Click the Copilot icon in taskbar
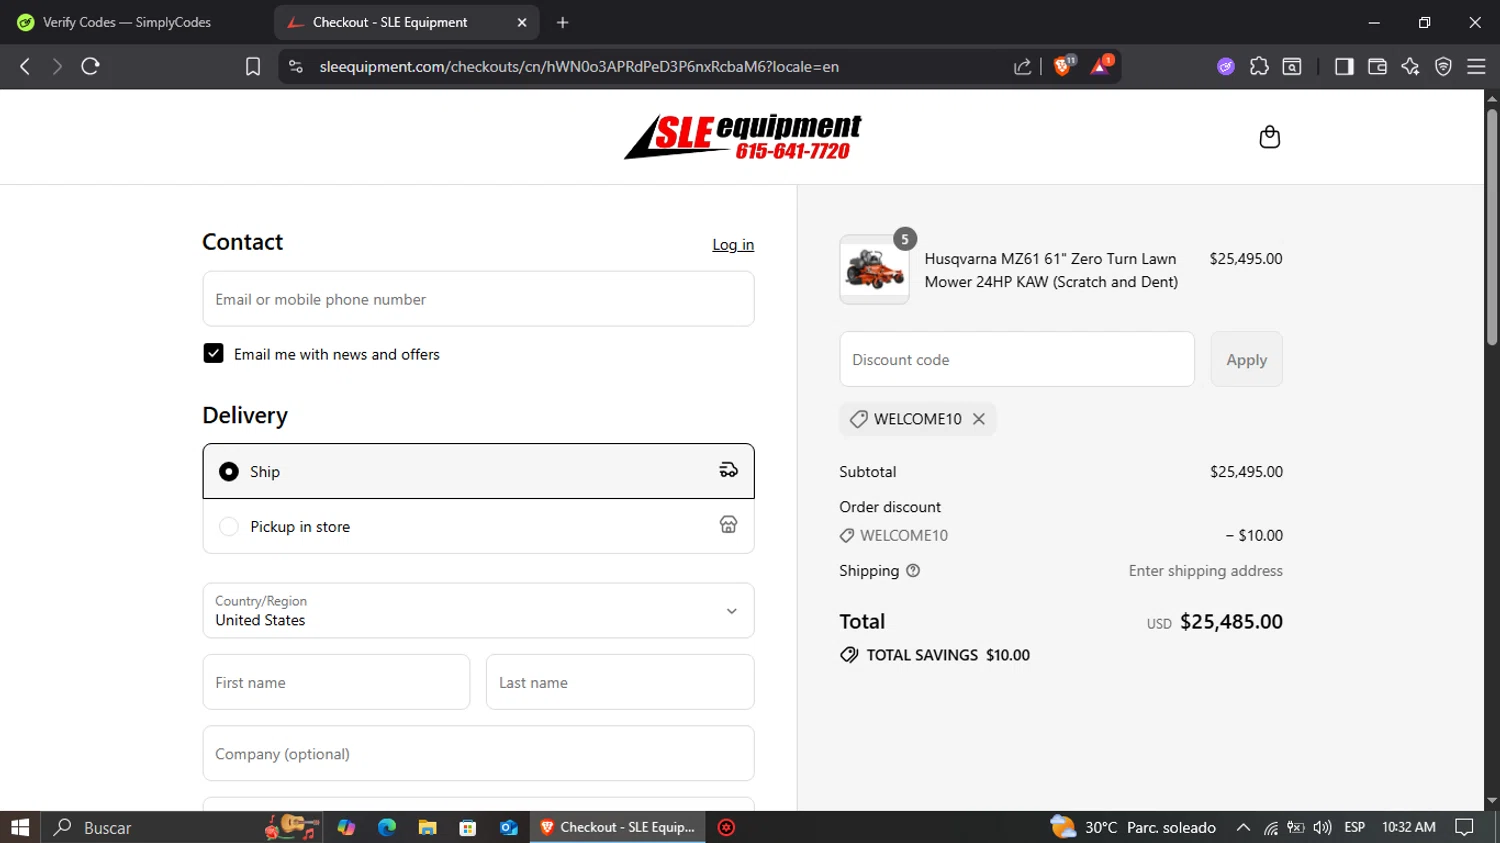1500x843 pixels. click(x=346, y=827)
